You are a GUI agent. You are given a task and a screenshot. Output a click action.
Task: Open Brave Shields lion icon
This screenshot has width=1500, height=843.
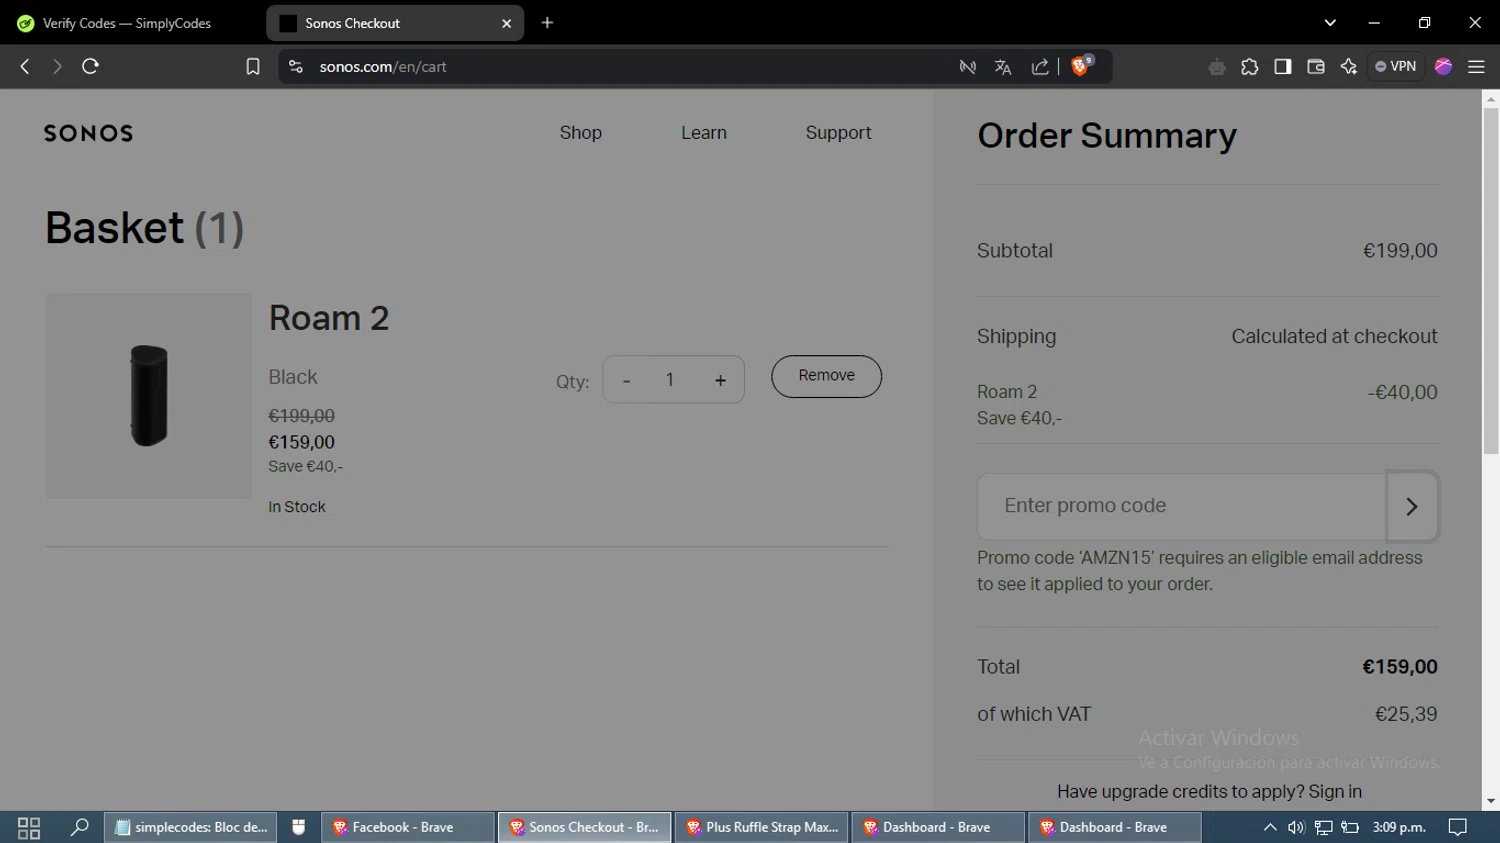[1081, 66]
